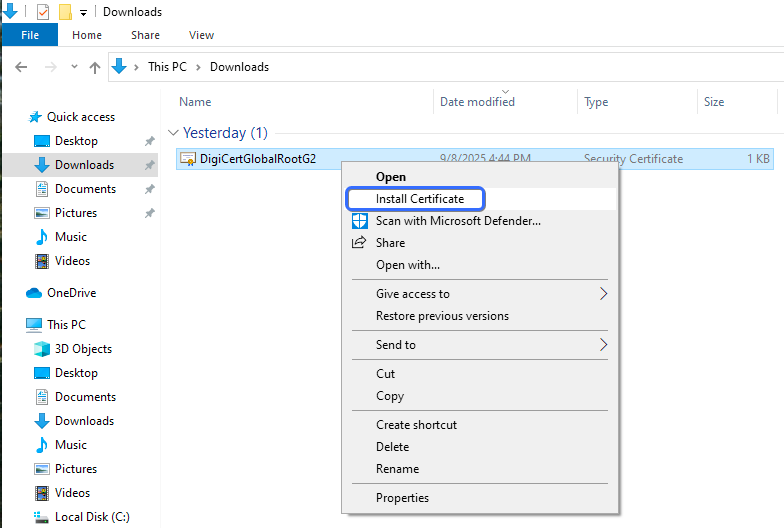The width and height of the screenshot is (784, 528).
Task: Switch to the View ribbon tab
Action: pyautogui.click(x=201, y=35)
